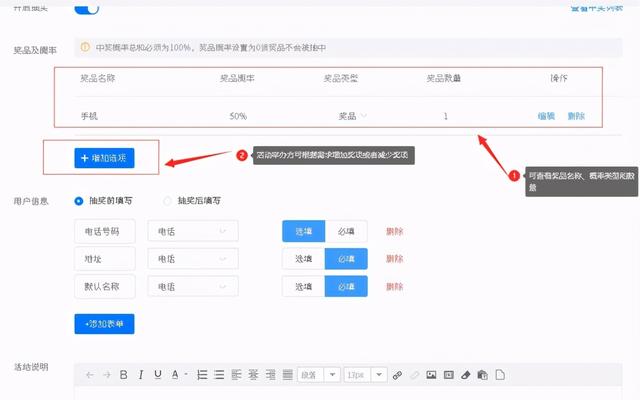This screenshot has height=400, width=640.
Task: Click the blue 删除 link for the 手机 prize
Action: 576,116
